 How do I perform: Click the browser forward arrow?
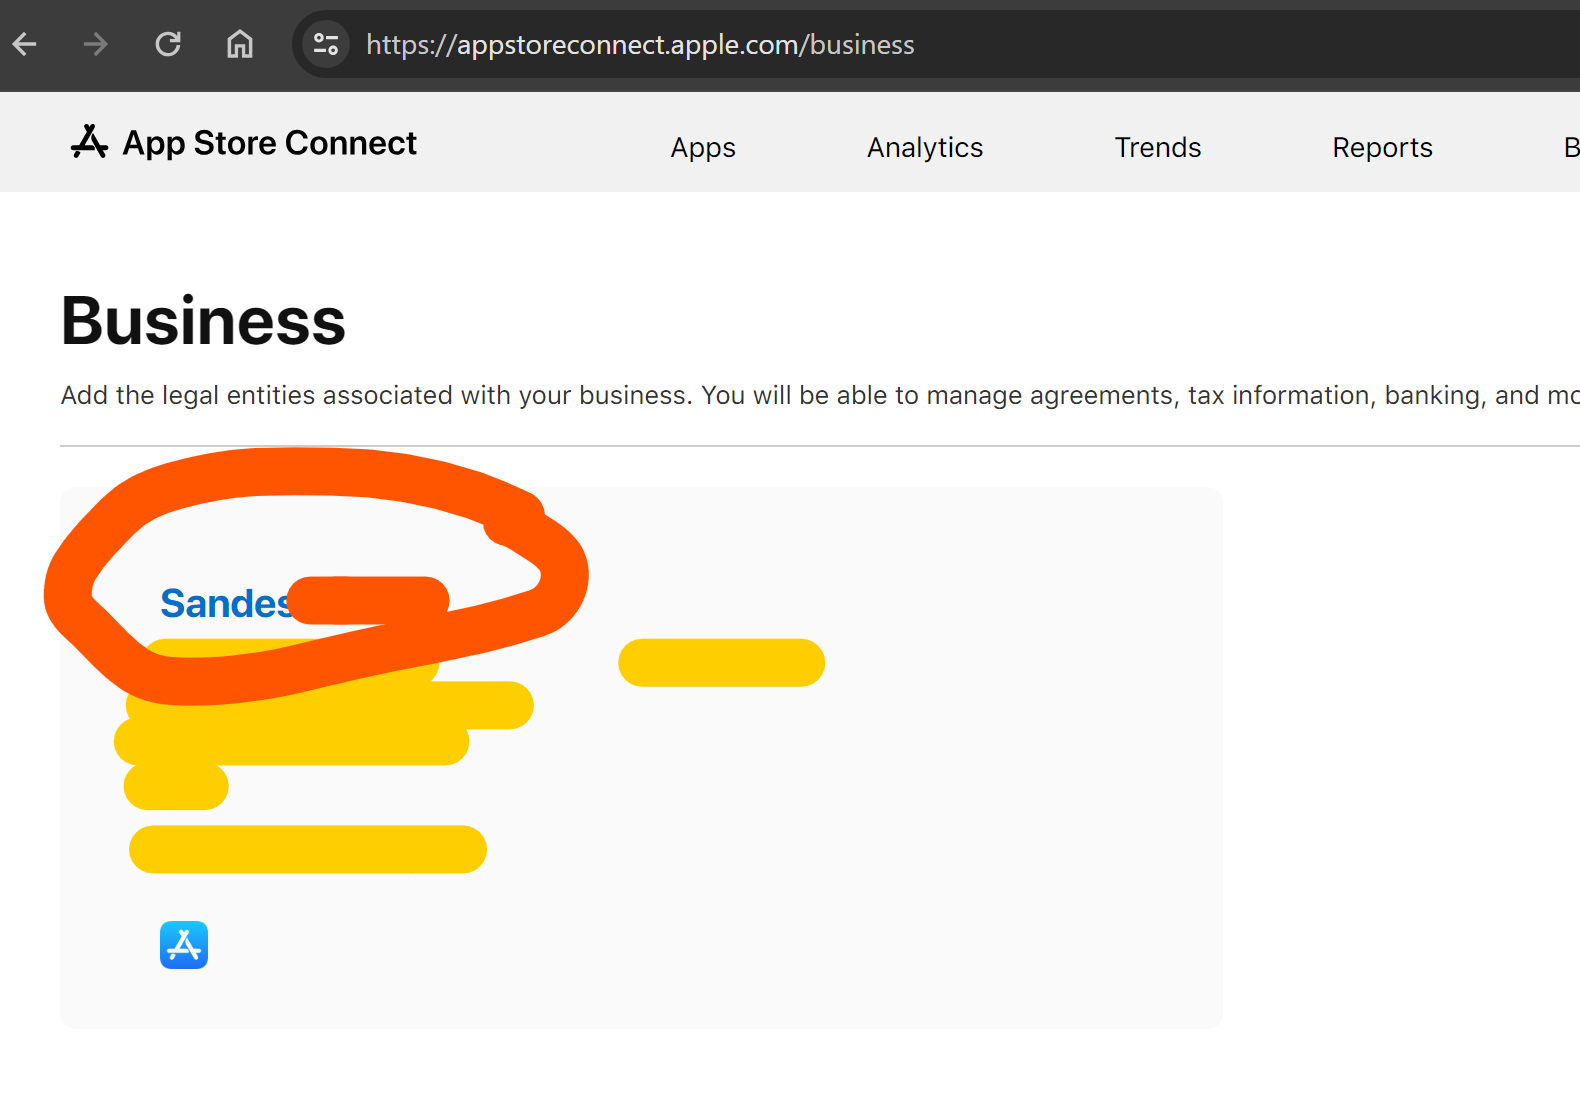click(96, 44)
